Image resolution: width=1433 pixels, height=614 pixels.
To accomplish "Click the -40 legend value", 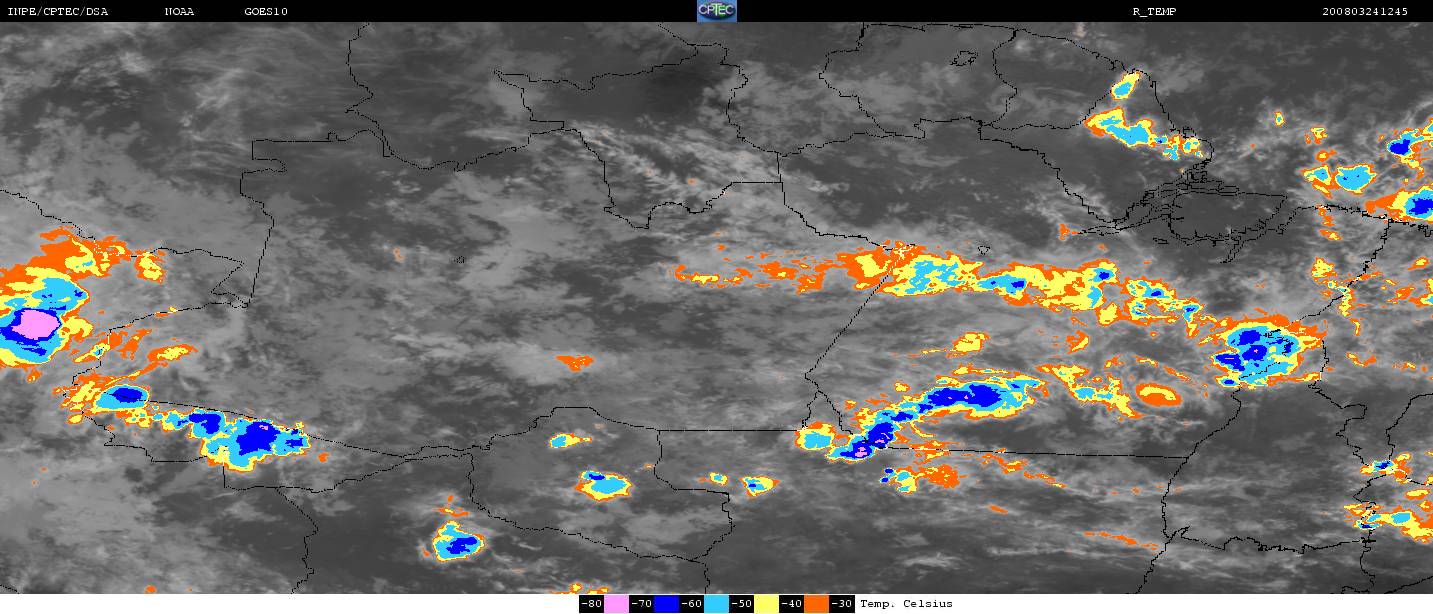I will tap(791, 604).
